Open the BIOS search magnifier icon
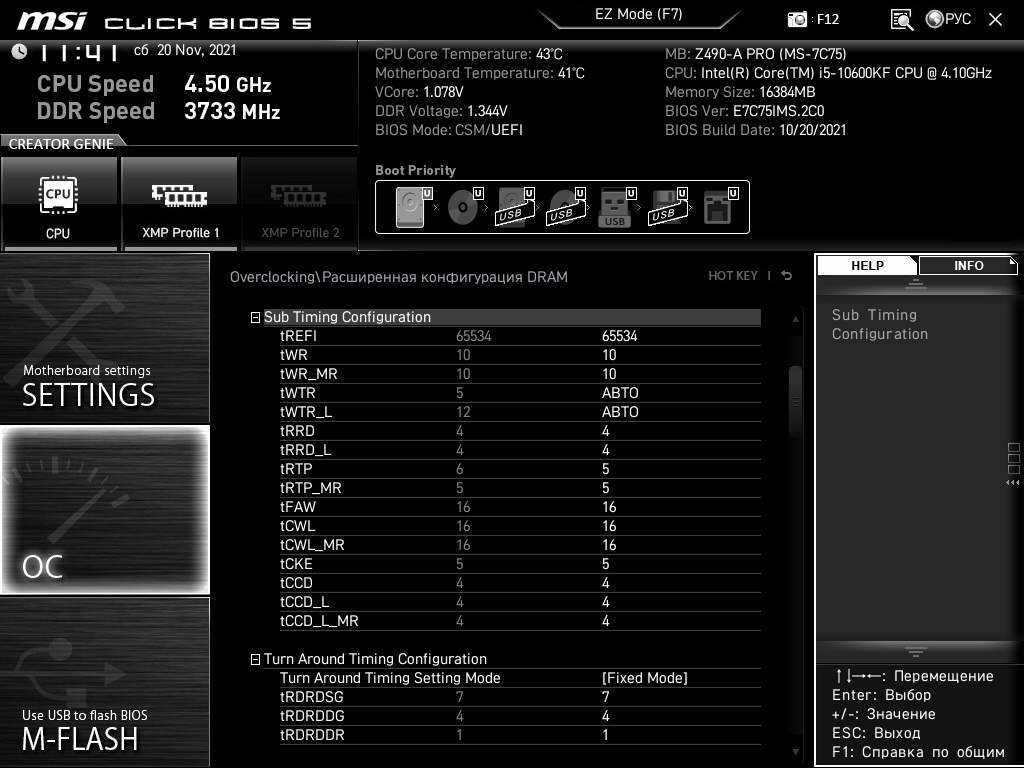This screenshot has height=768, width=1024. [x=902, y=20]
